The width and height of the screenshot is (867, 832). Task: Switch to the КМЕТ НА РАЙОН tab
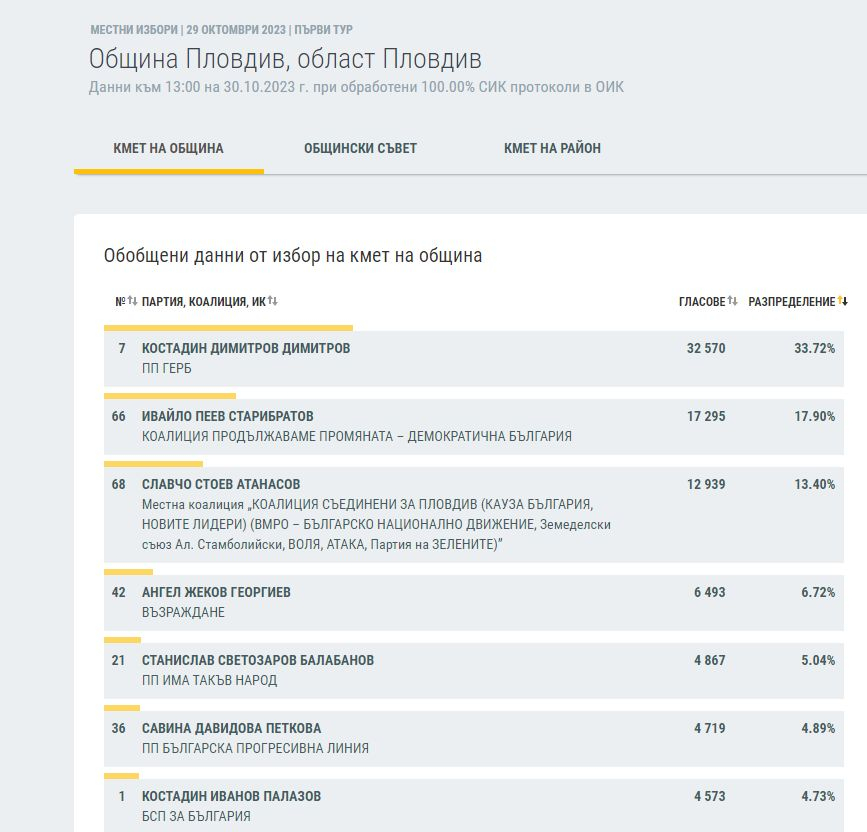pos(552,148)
